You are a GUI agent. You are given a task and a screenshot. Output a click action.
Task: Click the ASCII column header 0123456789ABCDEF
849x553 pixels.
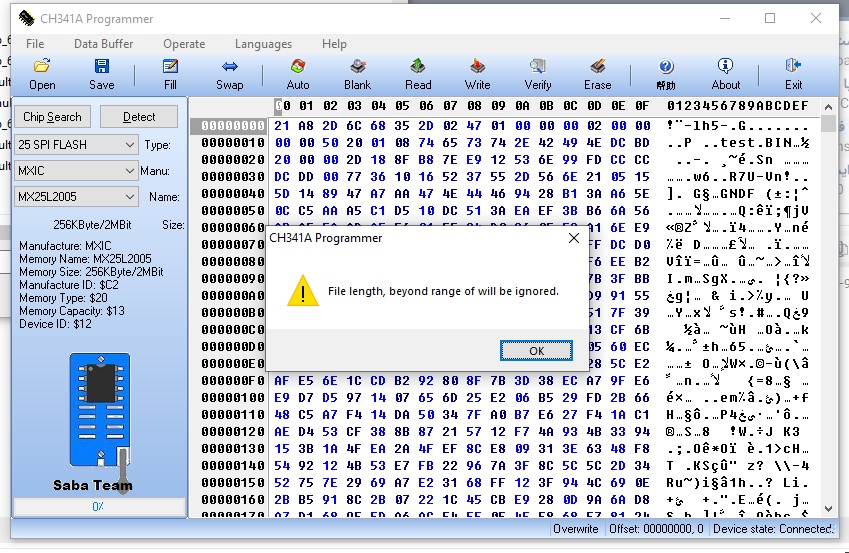[737, 106]
